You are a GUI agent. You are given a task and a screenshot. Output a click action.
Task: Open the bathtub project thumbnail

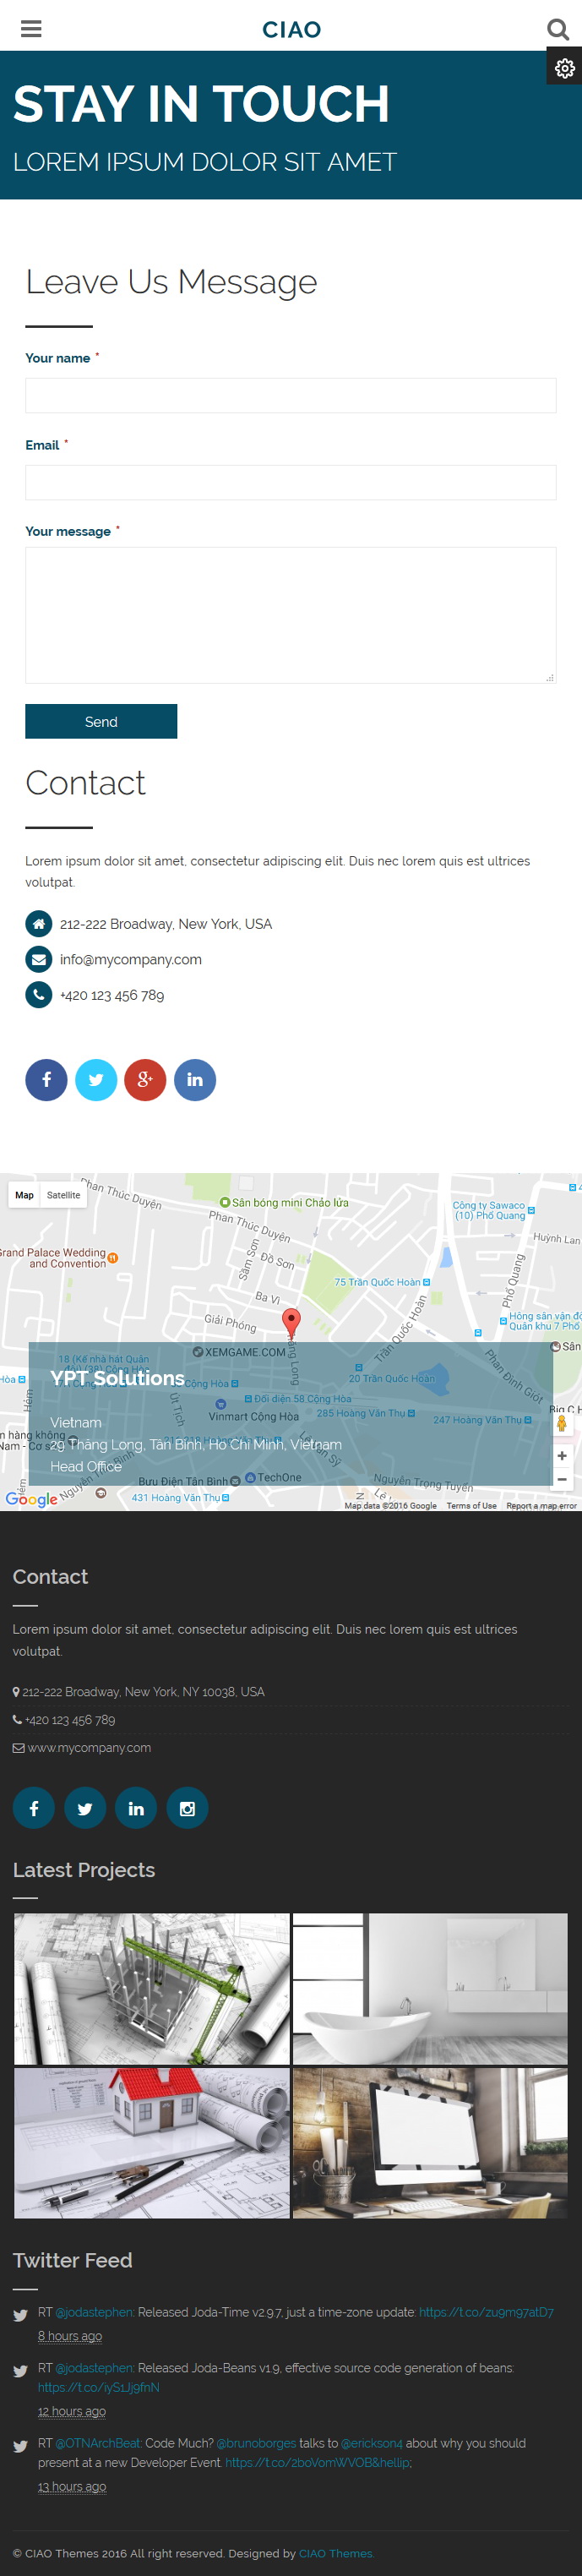[430, 1988]
